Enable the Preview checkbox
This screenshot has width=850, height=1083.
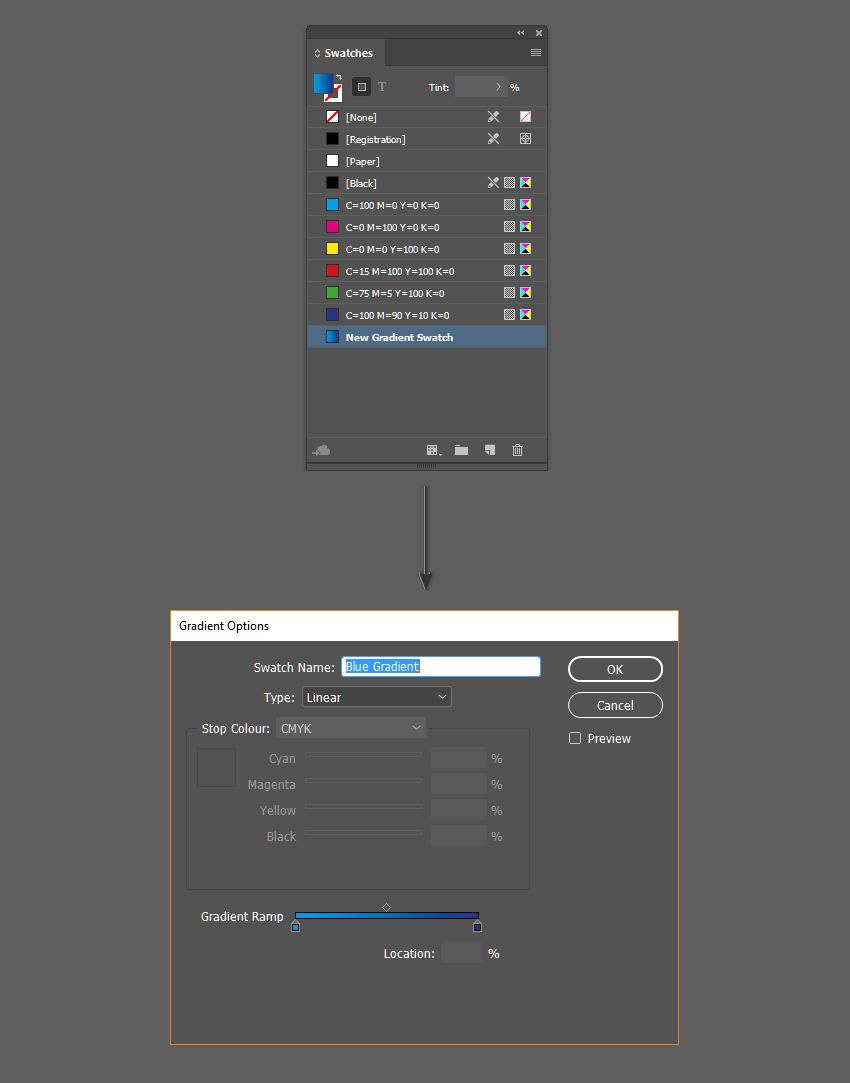tap(574, 738)
